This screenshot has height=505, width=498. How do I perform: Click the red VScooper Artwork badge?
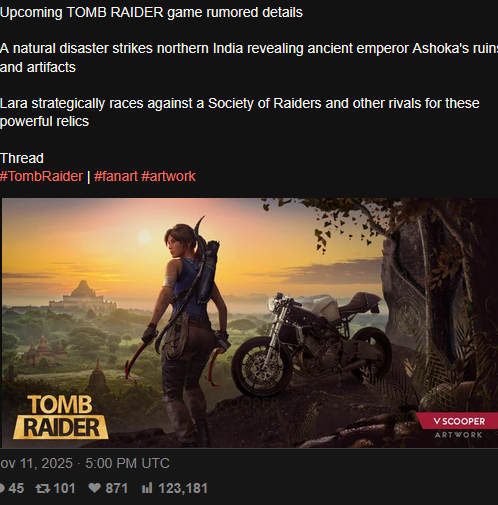pyautogui.click(x=457, y=426)
